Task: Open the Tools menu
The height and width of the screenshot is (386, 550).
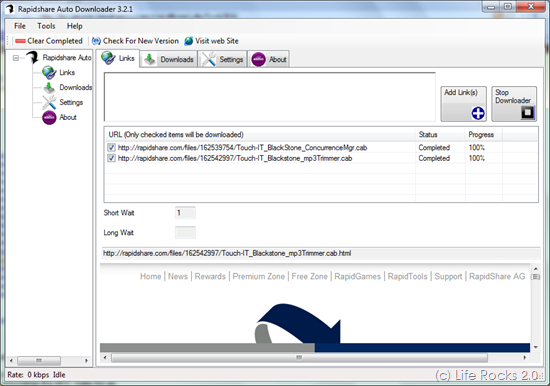Action: (x=46, y=26)
